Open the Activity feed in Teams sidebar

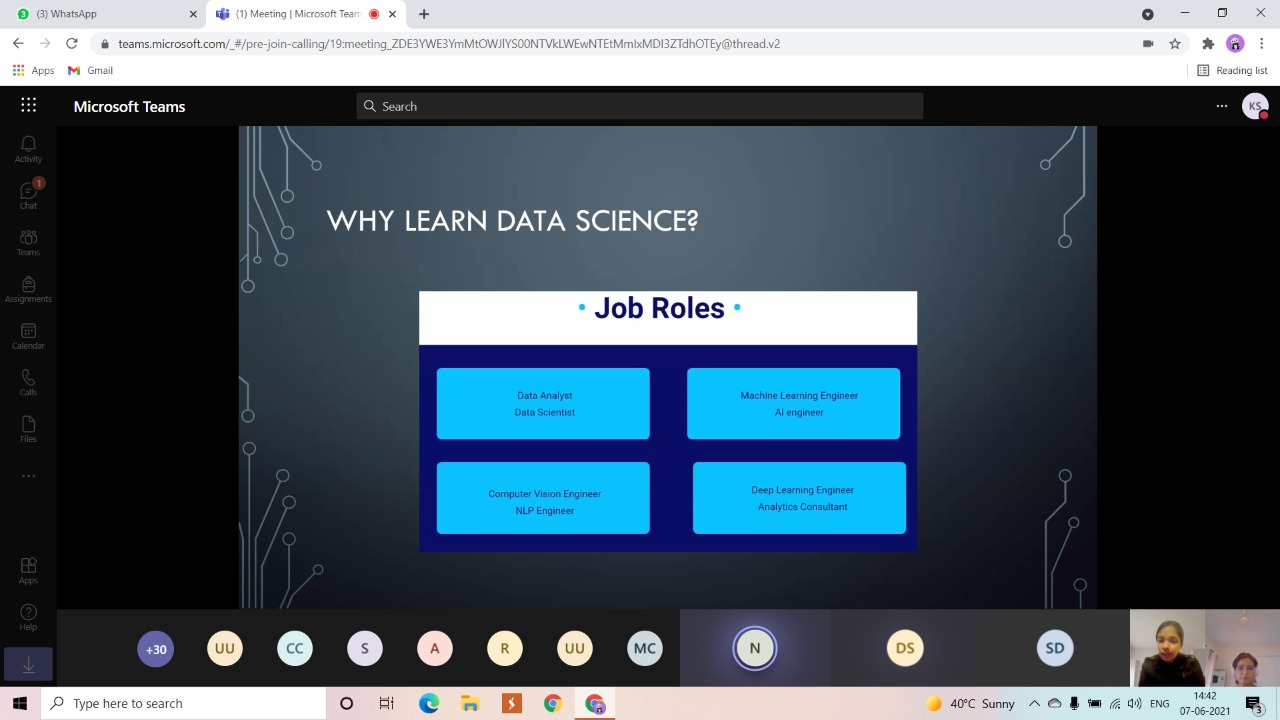point(28,149)
